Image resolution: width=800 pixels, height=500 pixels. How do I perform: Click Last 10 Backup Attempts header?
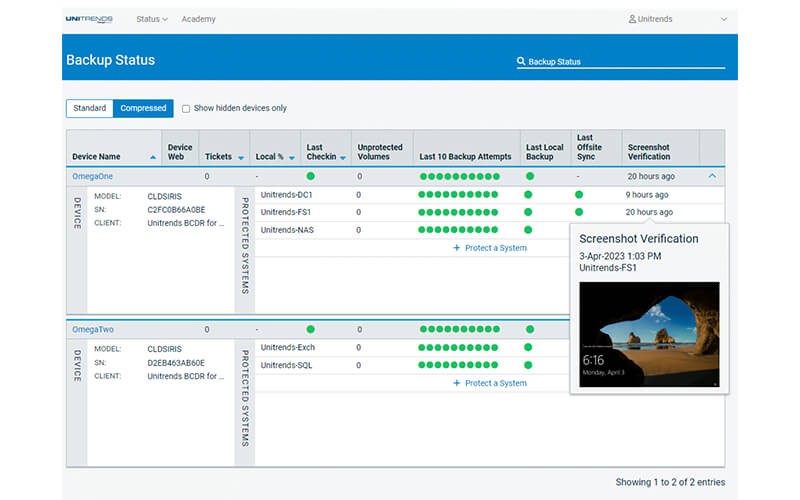465,157
